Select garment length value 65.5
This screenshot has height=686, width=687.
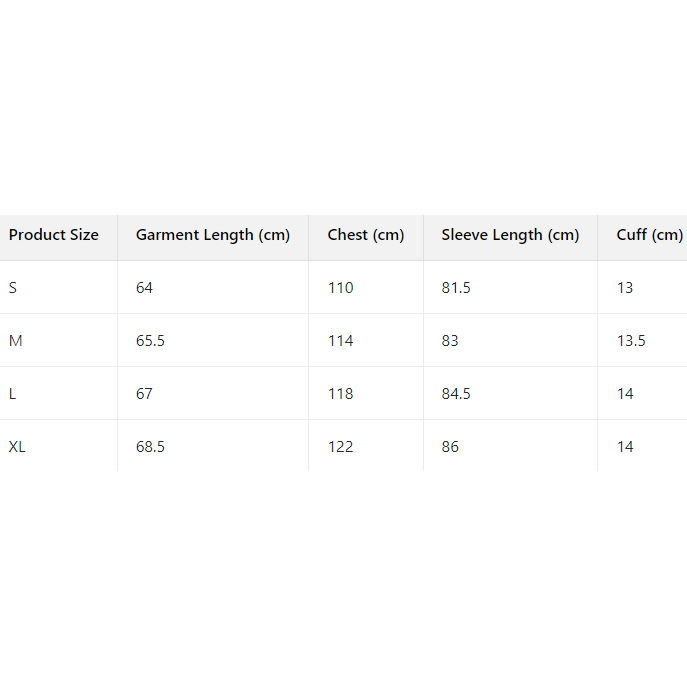click(x=150, y=341)
